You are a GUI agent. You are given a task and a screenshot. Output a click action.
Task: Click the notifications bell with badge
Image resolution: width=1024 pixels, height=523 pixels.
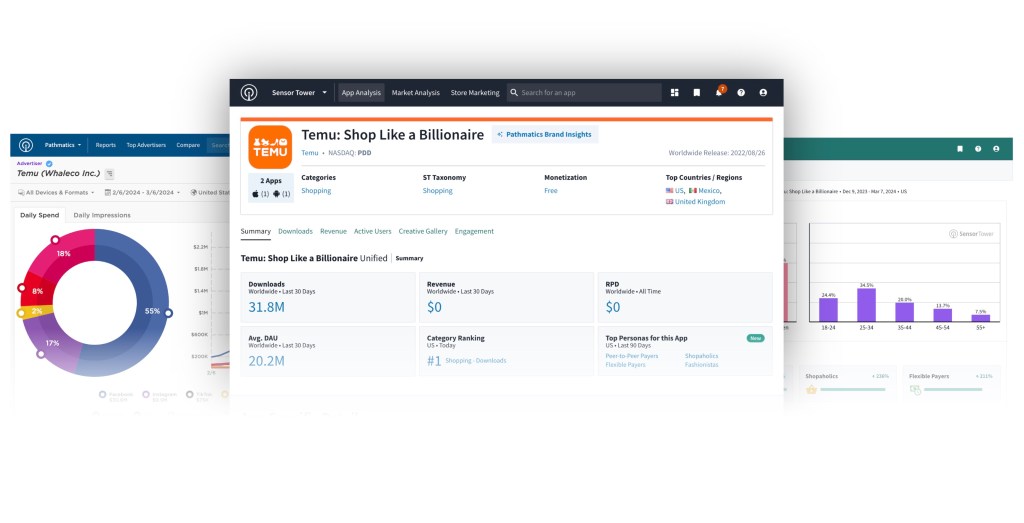718,93
